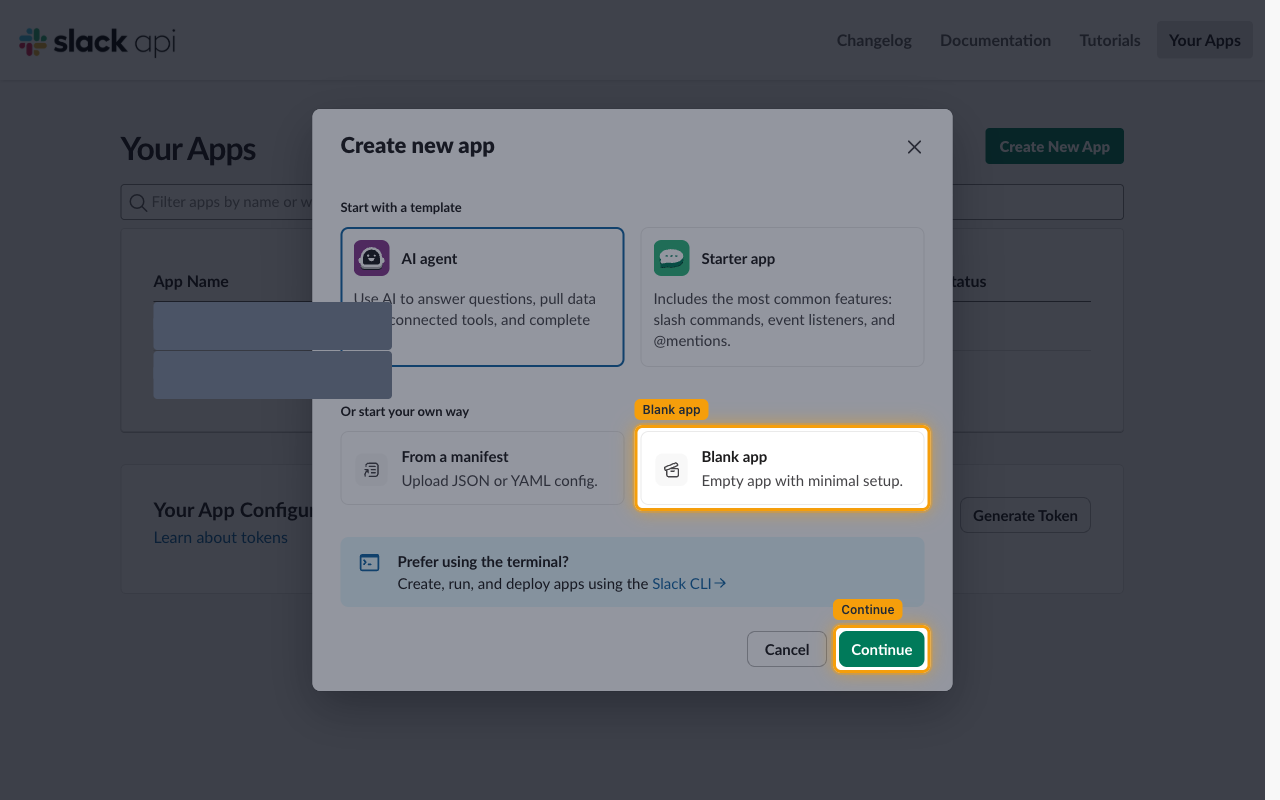Image resolution: width=1280 pixels, height=800 pixels.
Task: Click the Generate Token button
Action: coord(1025,515)
